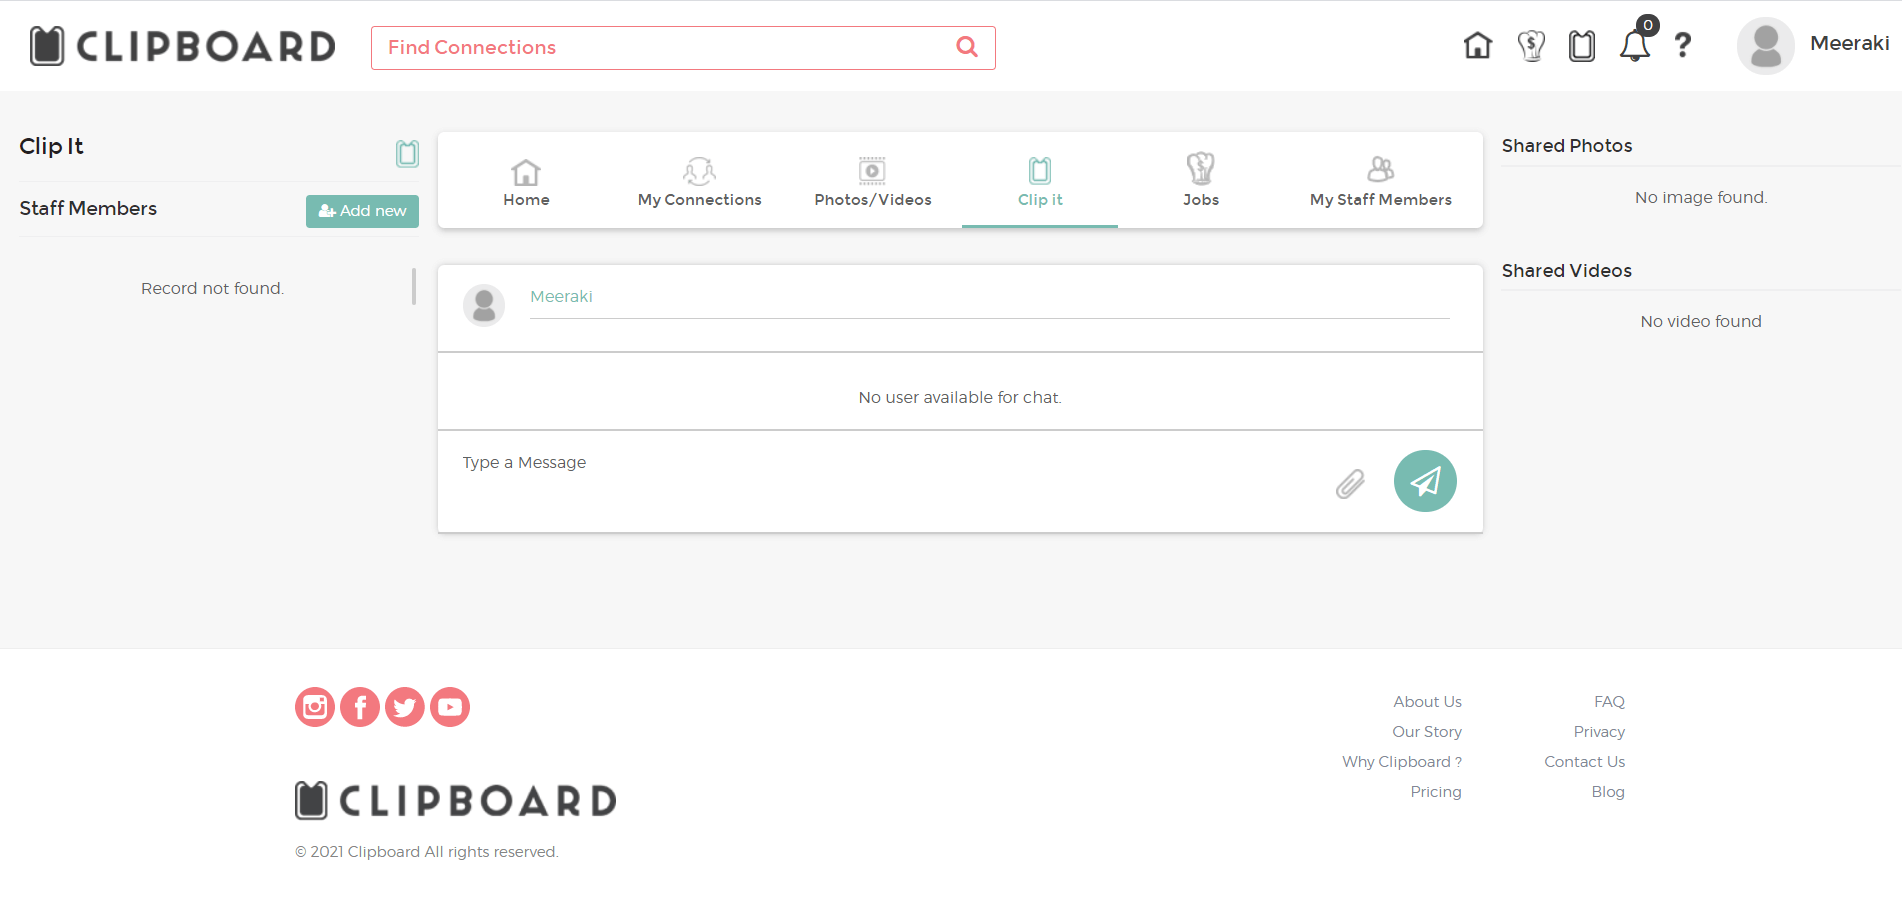Open the Pricing footer link

(x=1435, y=792)
